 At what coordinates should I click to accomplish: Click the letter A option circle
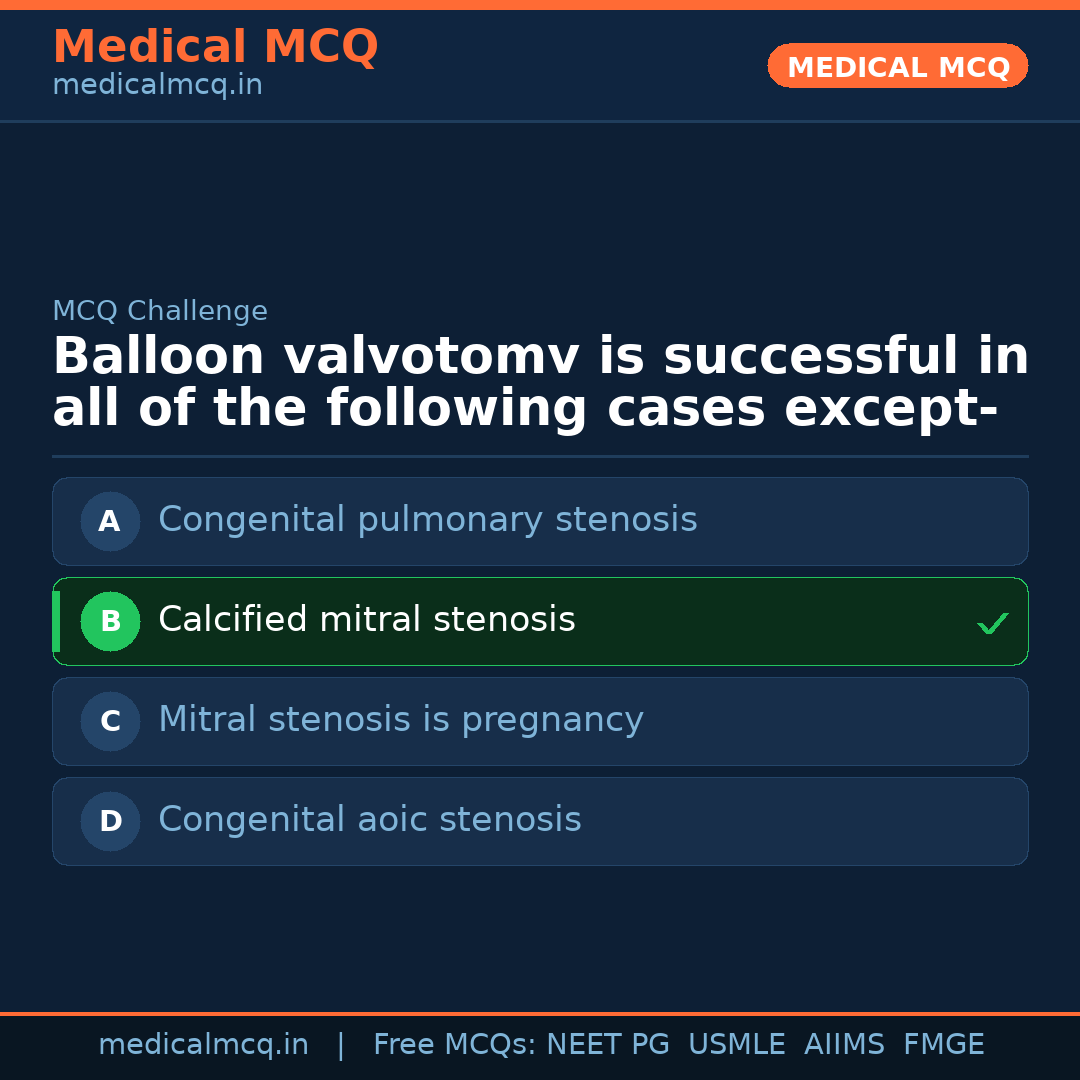point(110,521)
